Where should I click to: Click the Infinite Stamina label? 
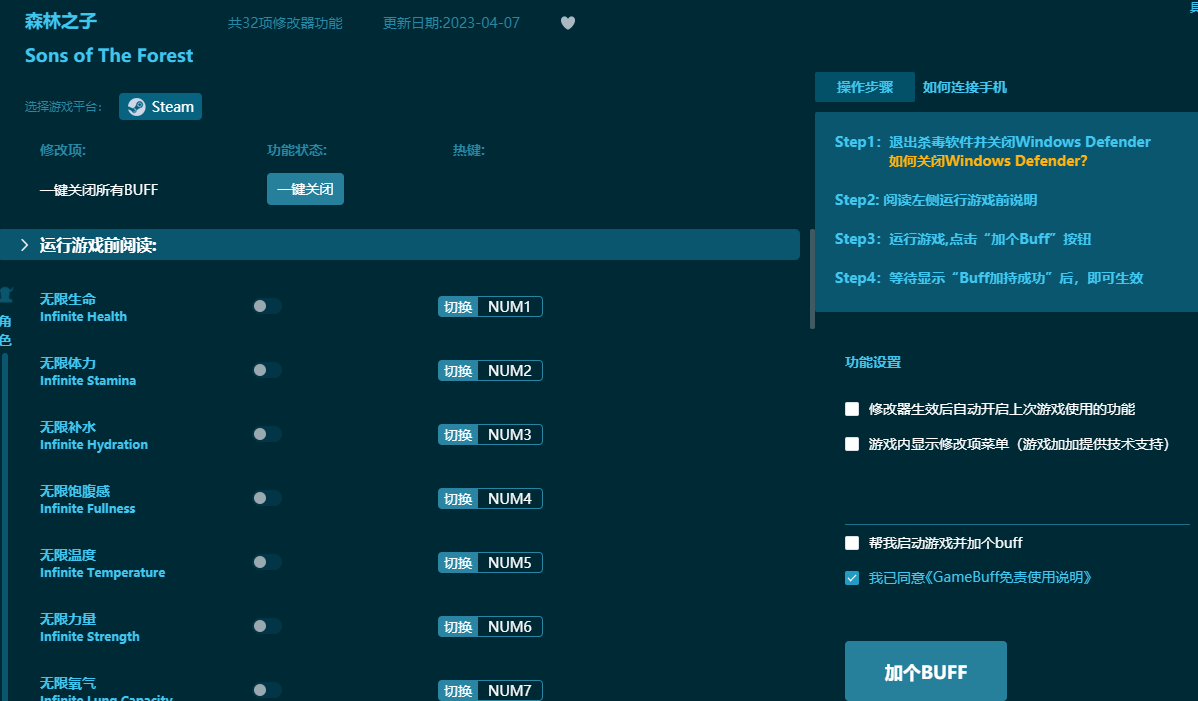[88, 381]
